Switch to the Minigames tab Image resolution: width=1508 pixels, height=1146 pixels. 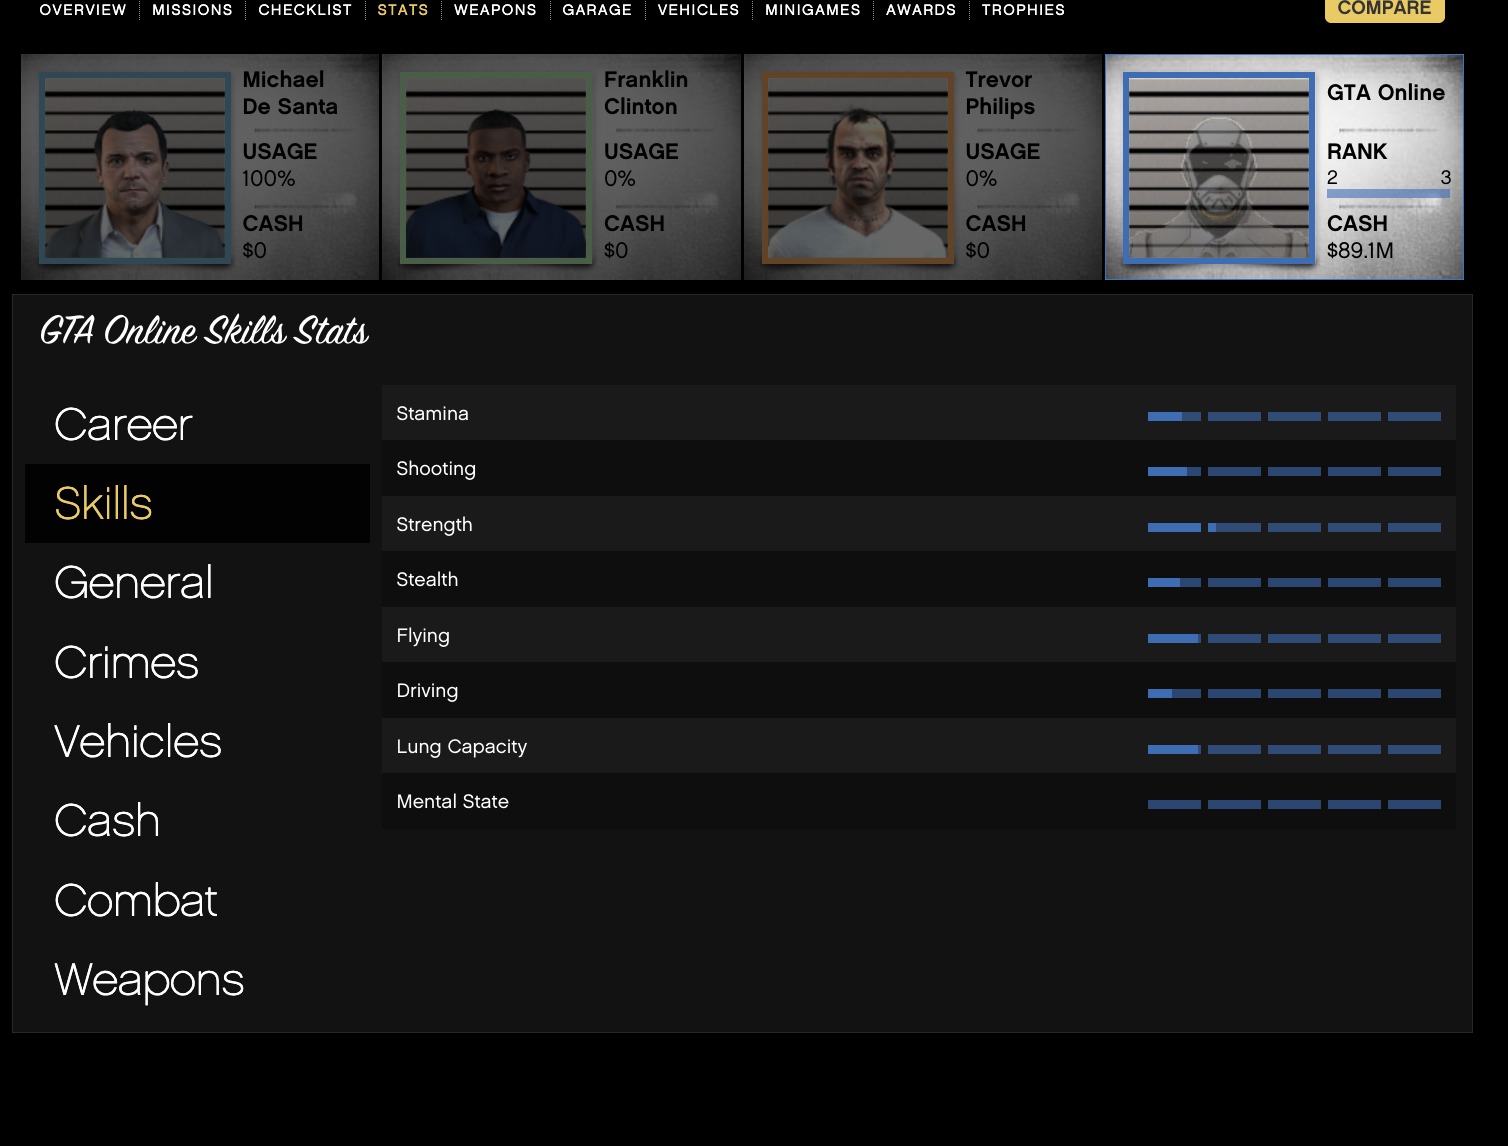click(x=813, y=10)
